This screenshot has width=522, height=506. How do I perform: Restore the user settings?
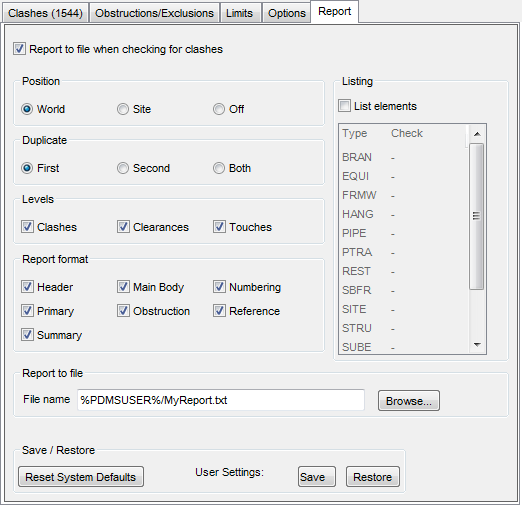coord(372,477)
